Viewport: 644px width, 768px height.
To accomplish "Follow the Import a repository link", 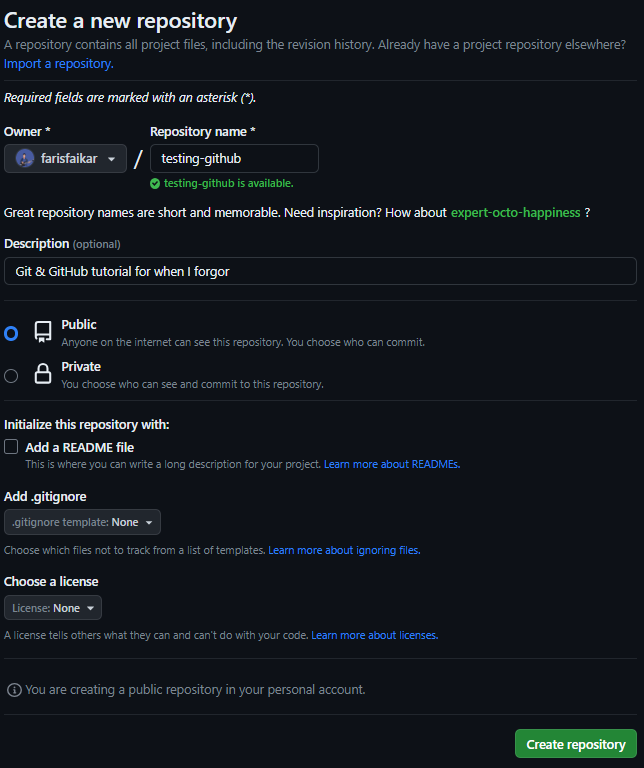I will coord(59,64).
